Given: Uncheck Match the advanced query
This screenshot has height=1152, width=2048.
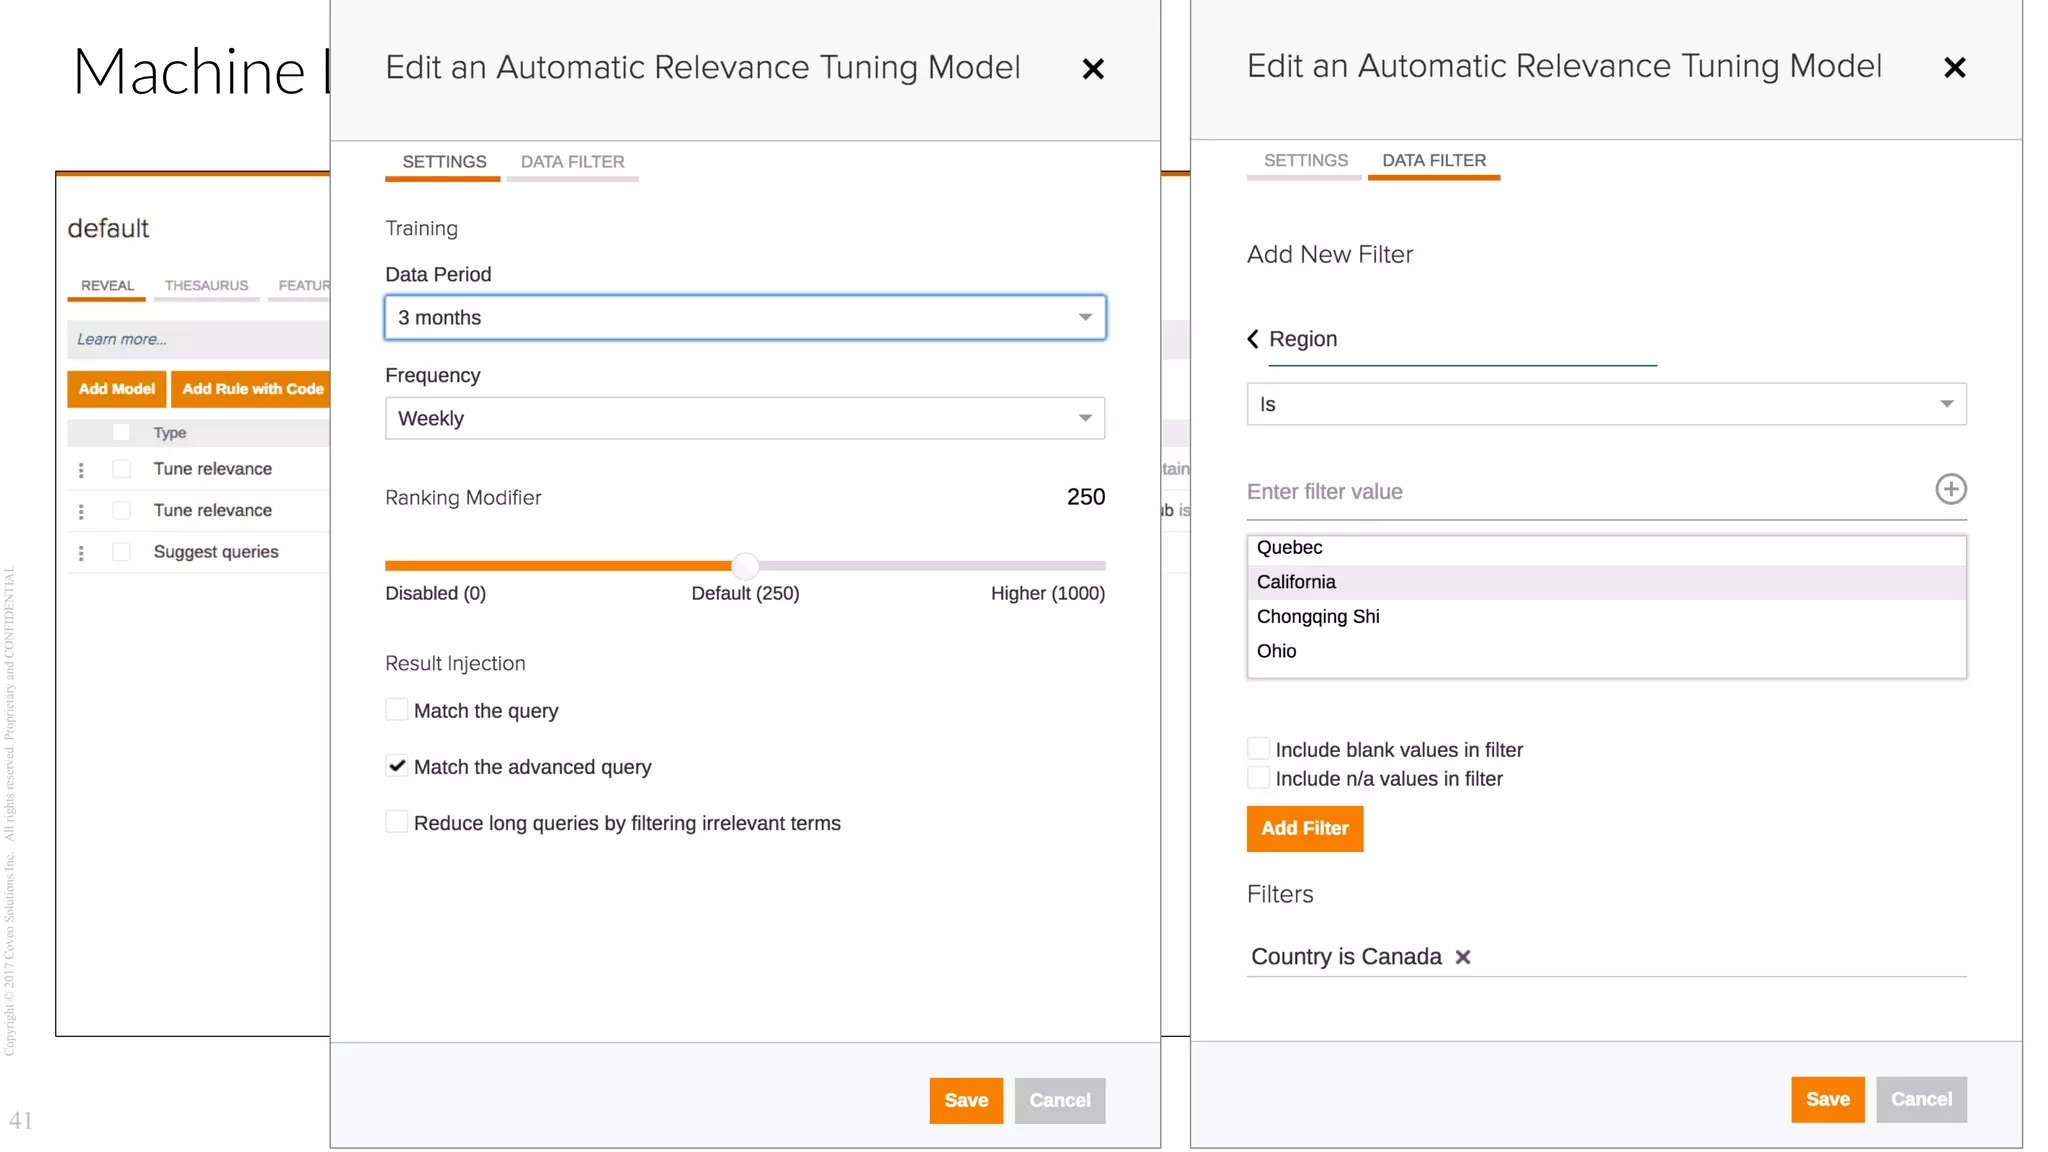Looking at the screenshot, I should tap(397, 766).
